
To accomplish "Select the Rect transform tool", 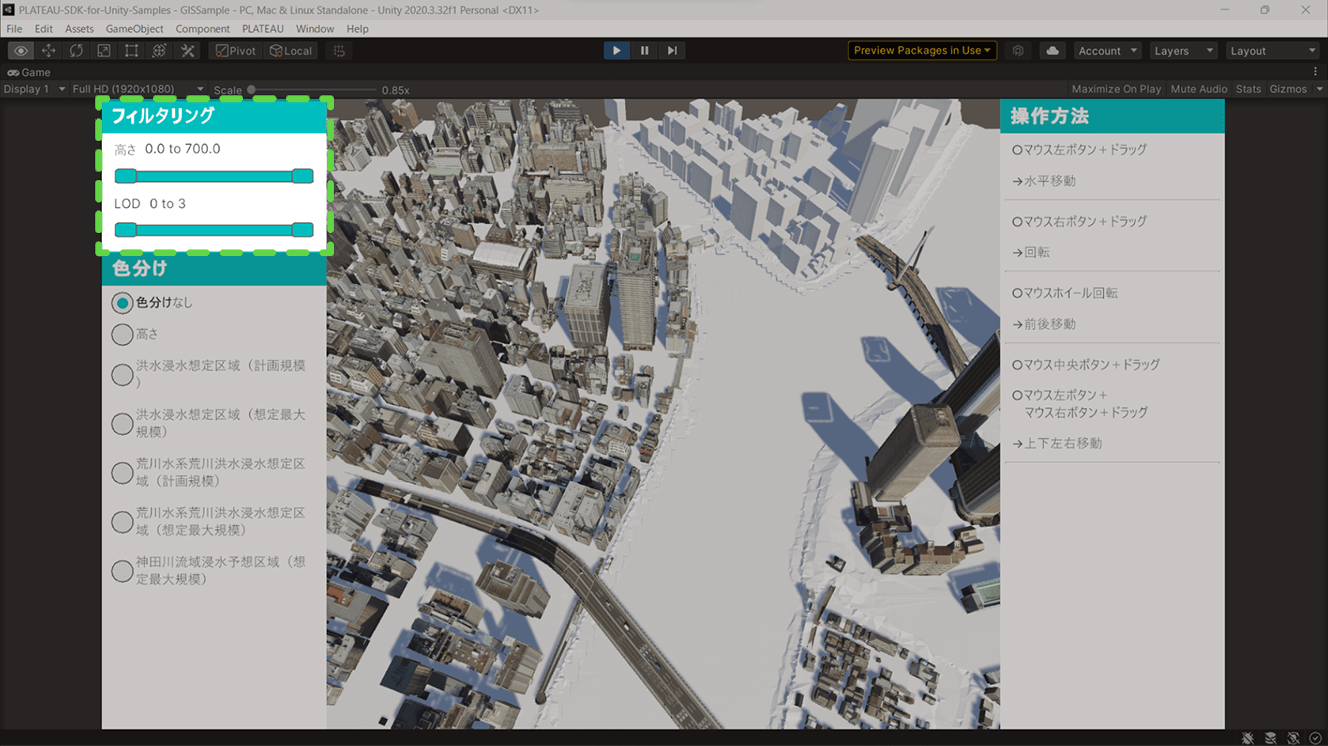I will click(131, 51).
